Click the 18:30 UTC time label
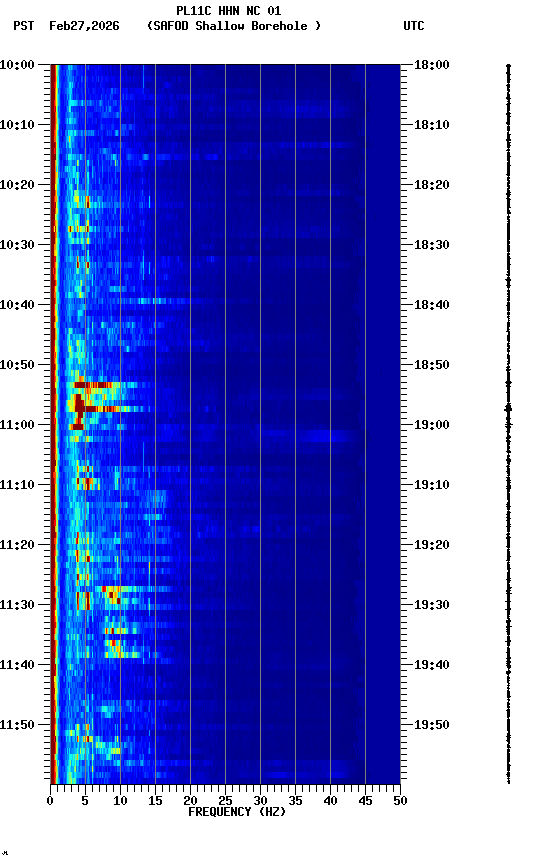The image size is (552, 864). 432,245
